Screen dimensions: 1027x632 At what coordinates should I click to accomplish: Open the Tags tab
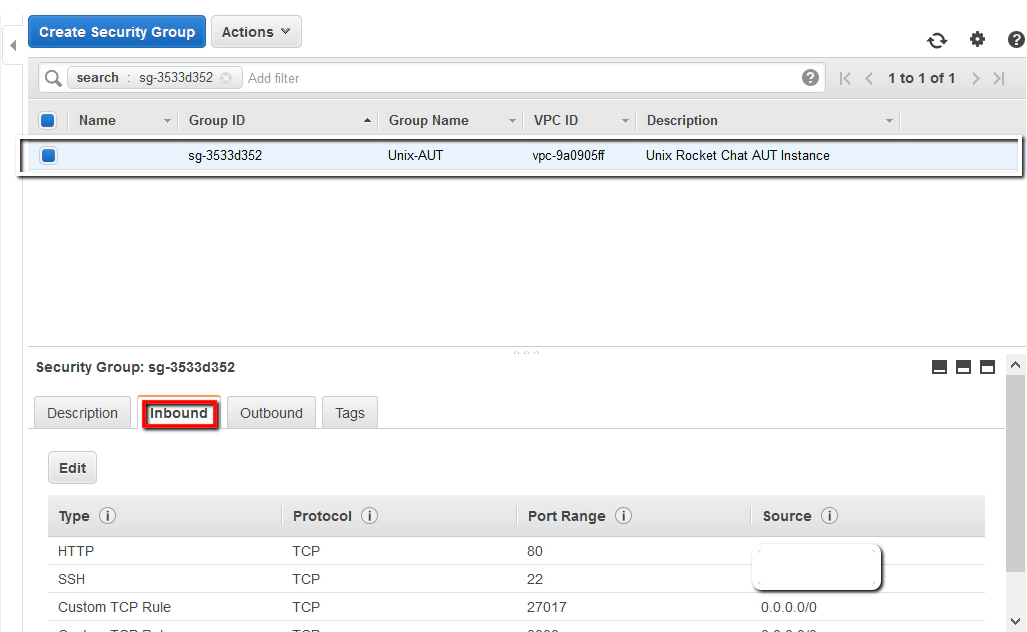pyautogui.click(x=349, y=412)
